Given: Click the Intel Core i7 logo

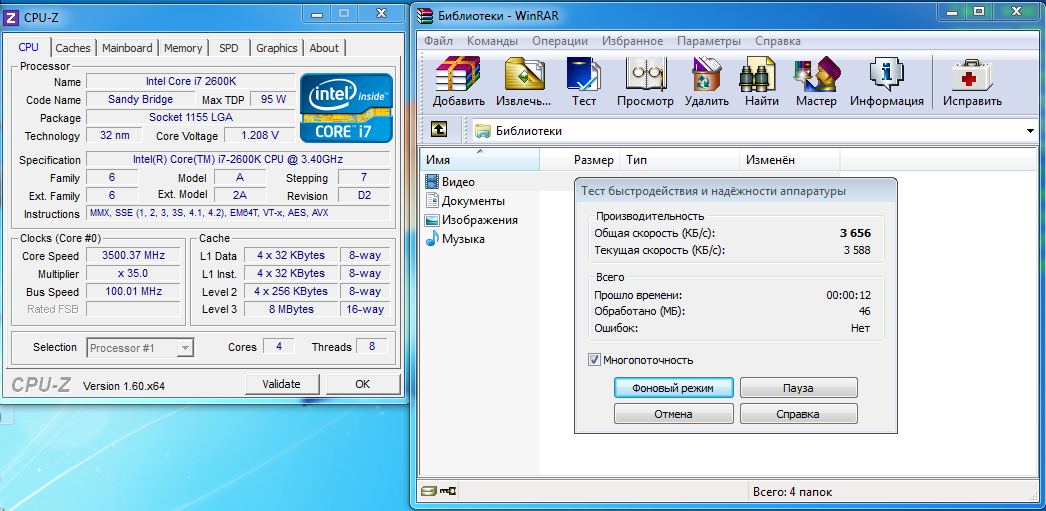Looking at the screenshot, I should point(346,108).
